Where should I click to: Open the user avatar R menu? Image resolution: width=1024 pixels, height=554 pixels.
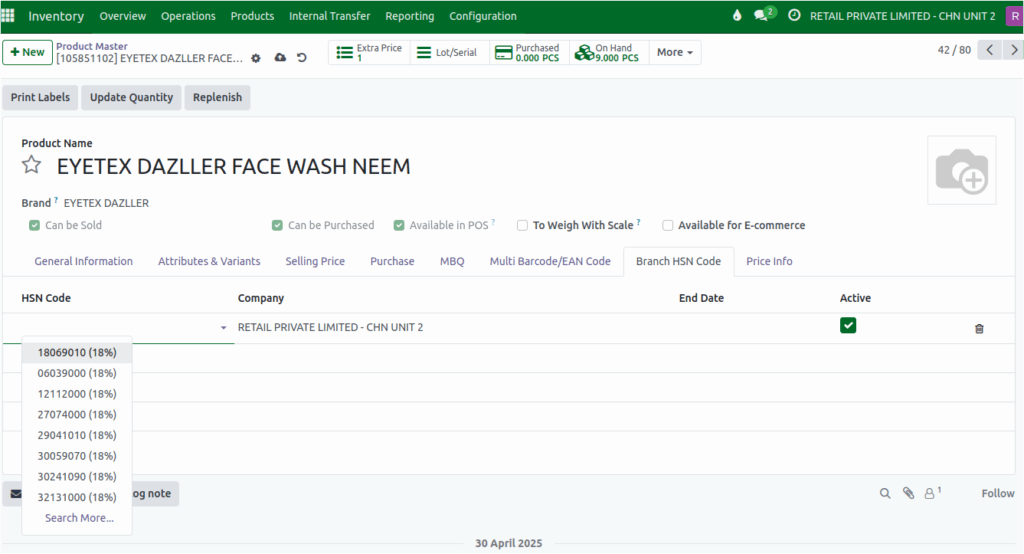coord(1014,16)
